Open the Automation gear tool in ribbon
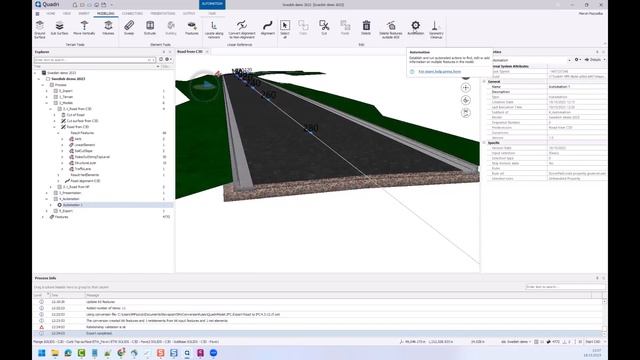This screenshot has width=640, height=360. pyautogui.click(x=416, y=28)
